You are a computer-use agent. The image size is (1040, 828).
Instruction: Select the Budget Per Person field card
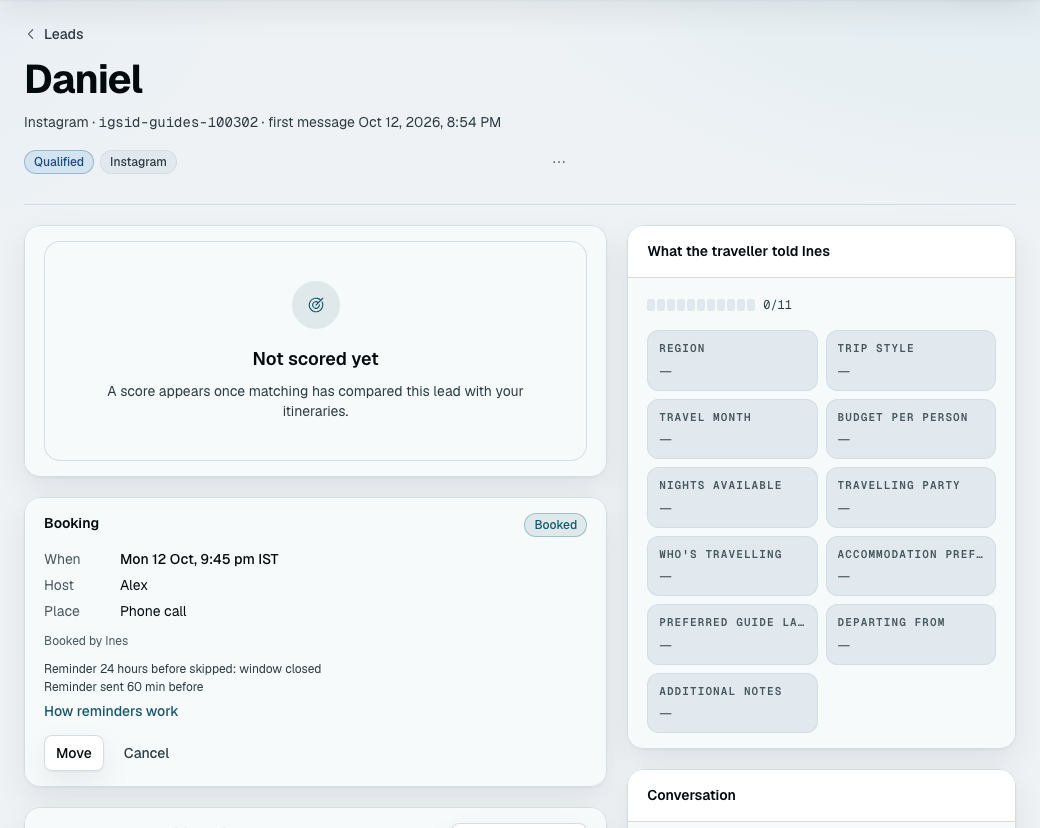911,429
